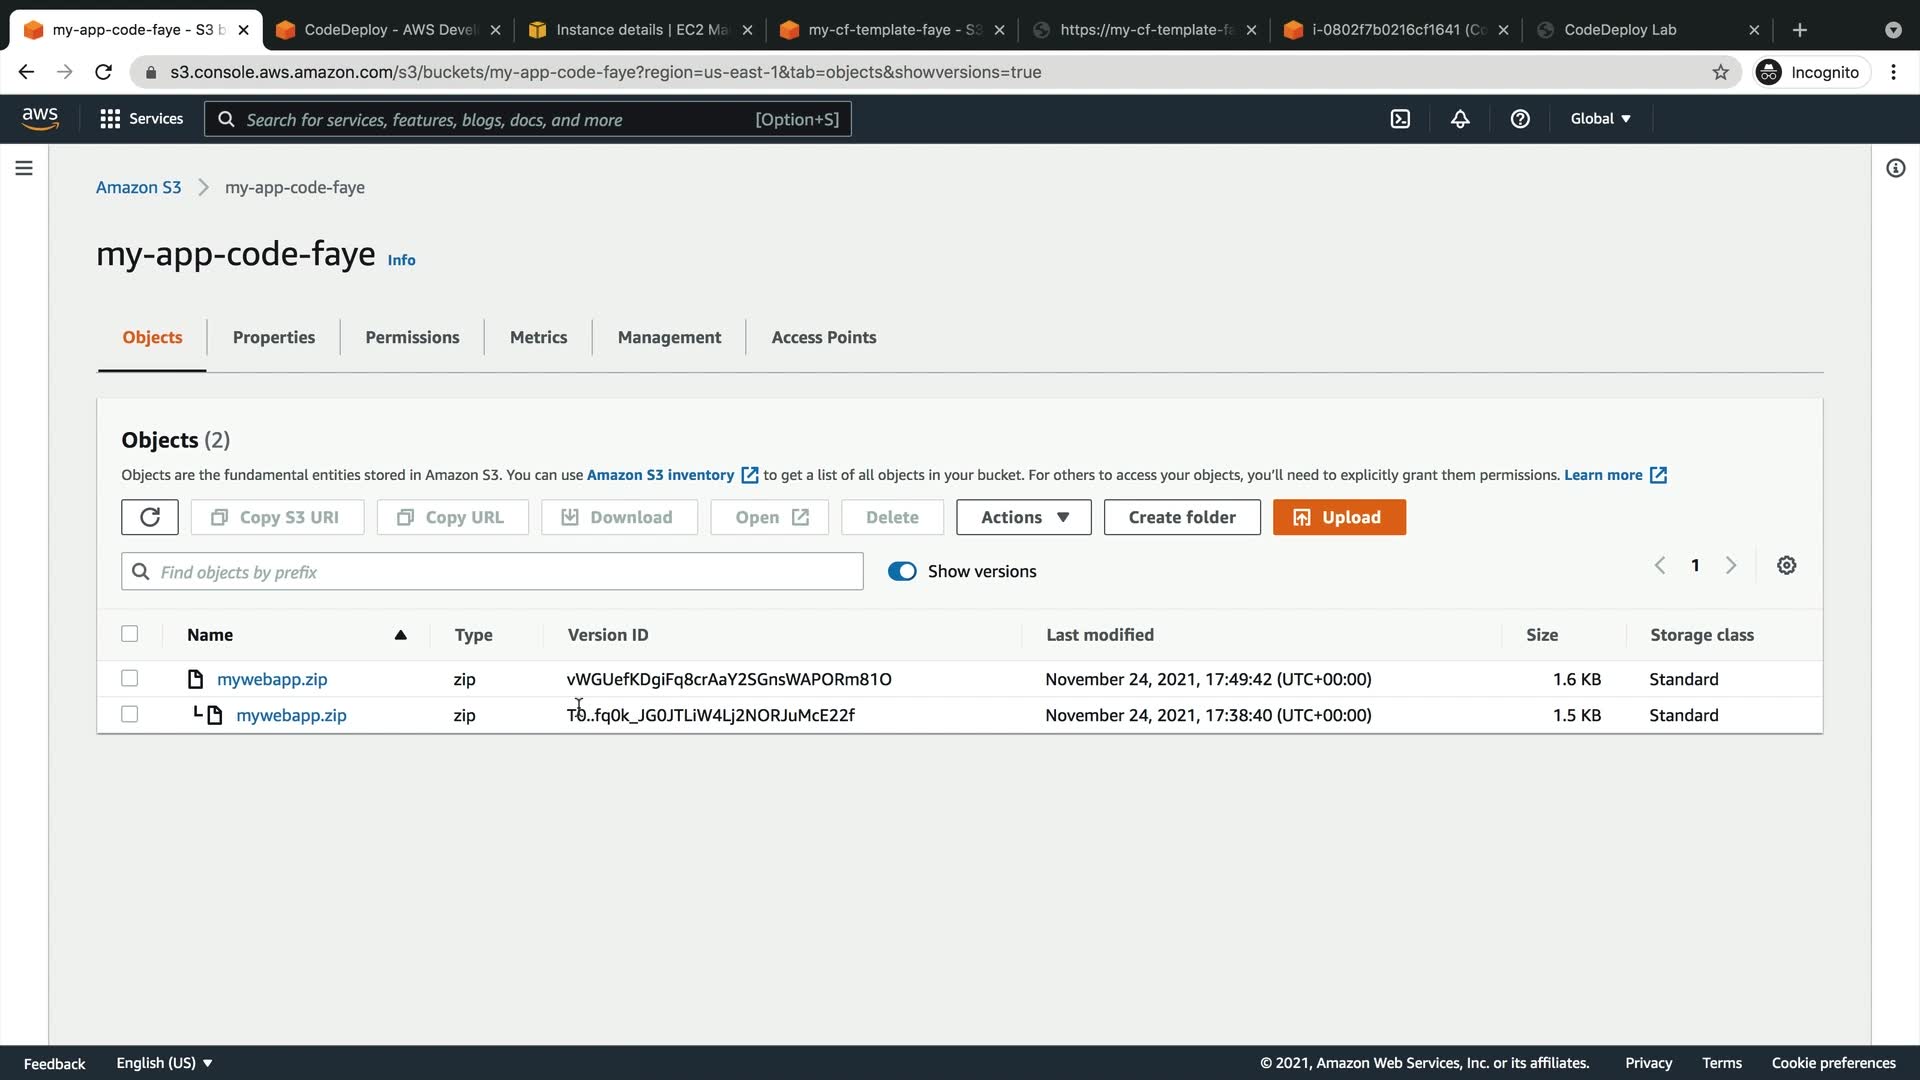Open the Global region dropdown
This screenshot has height=1080, width=1920.
coord(1600,119)
